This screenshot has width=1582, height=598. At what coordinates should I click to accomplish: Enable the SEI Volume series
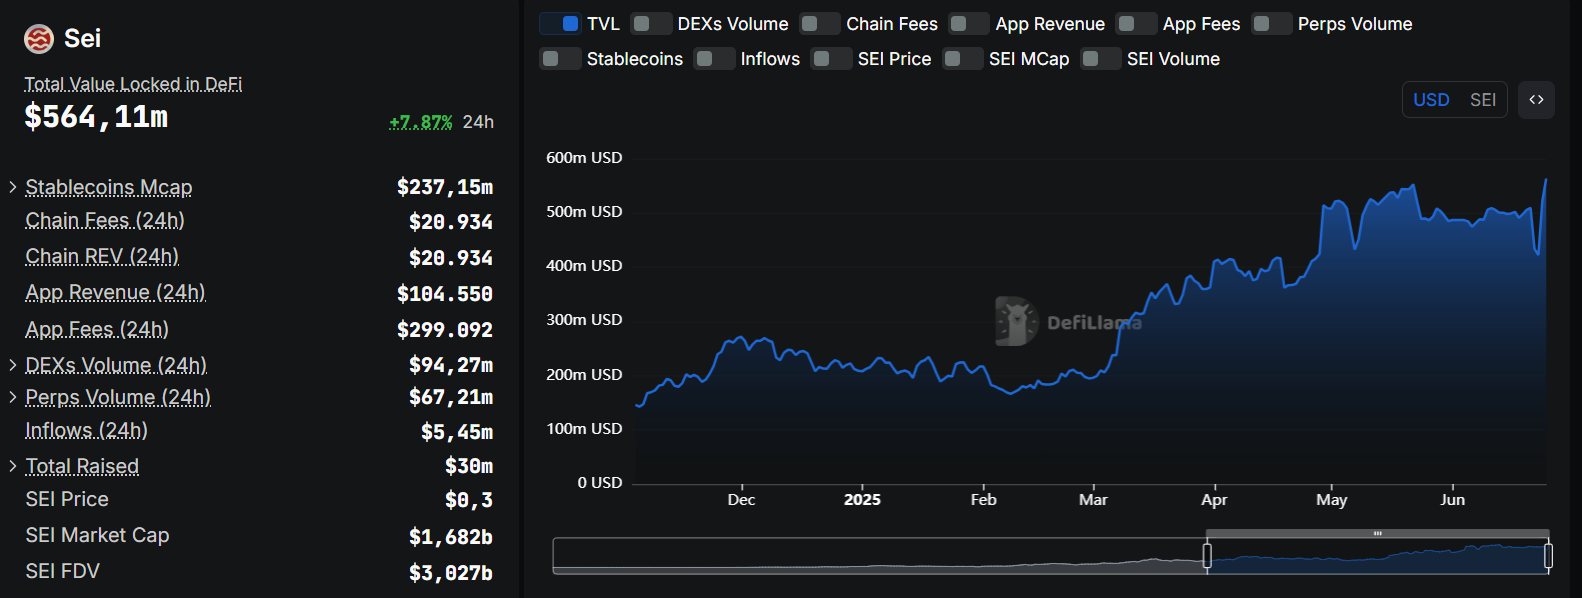[x=1100, y=59]
